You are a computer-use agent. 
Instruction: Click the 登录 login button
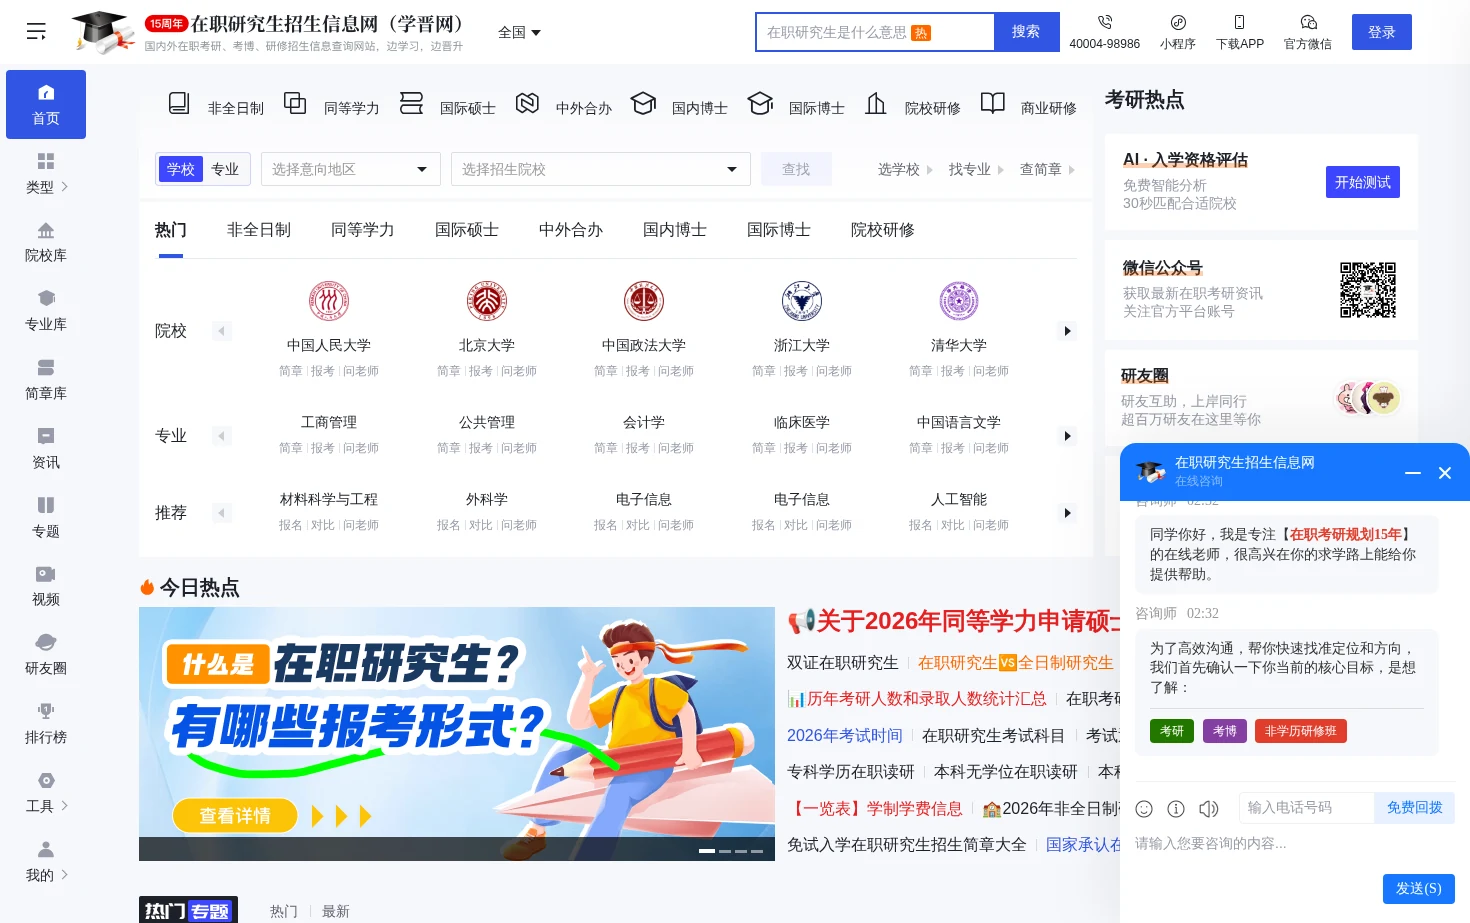point(1382,32)
